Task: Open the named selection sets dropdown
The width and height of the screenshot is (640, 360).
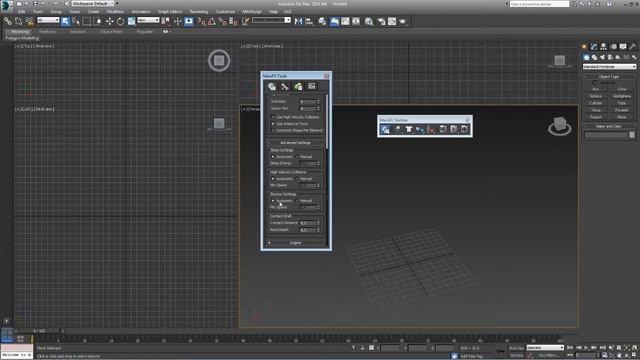Action: (271, 20)
